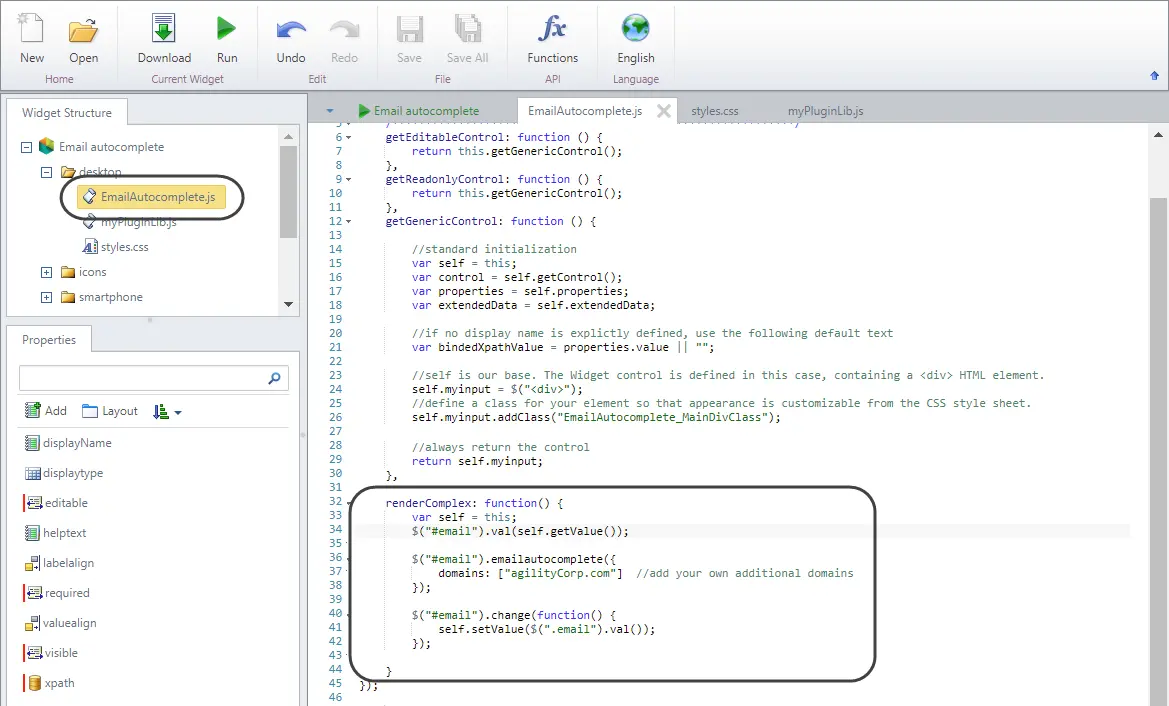Add a new property

click(x=46, y=411)
